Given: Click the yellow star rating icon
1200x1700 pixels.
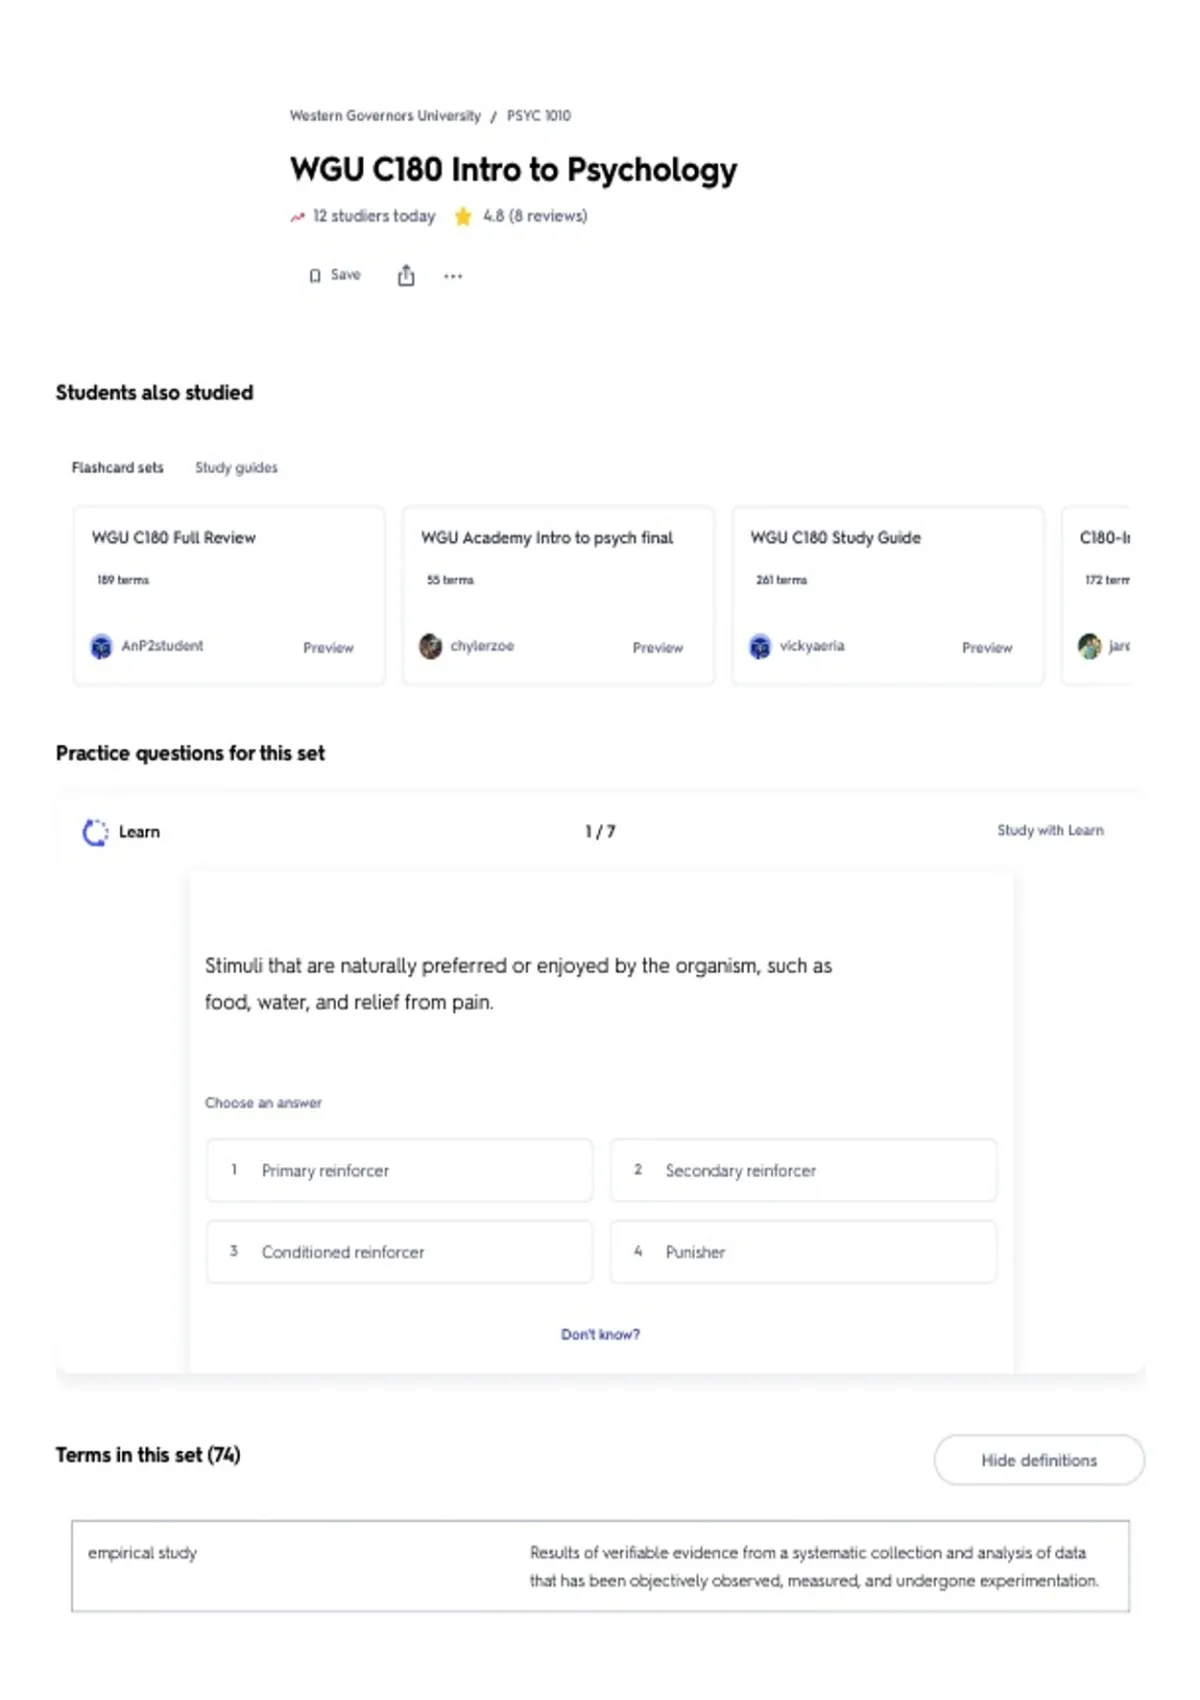Looking at the screenshot, I should click(x=463, y=216).
